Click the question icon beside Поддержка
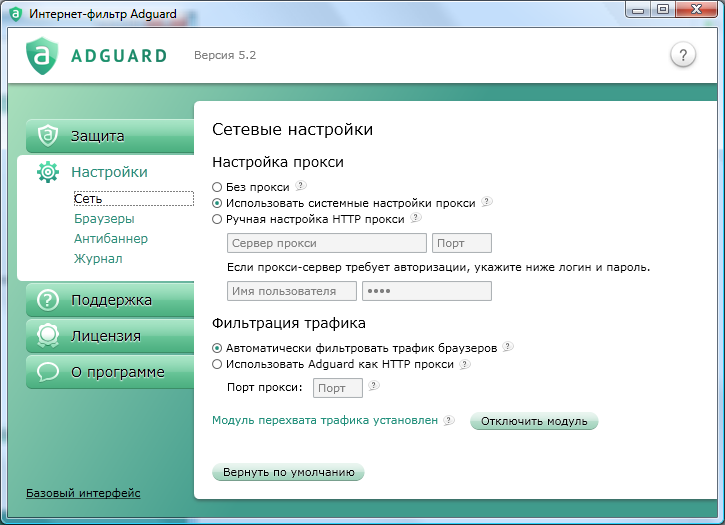The width and height of the screenshot is (725, 525). pyautogui.click(x=48, y=300)
